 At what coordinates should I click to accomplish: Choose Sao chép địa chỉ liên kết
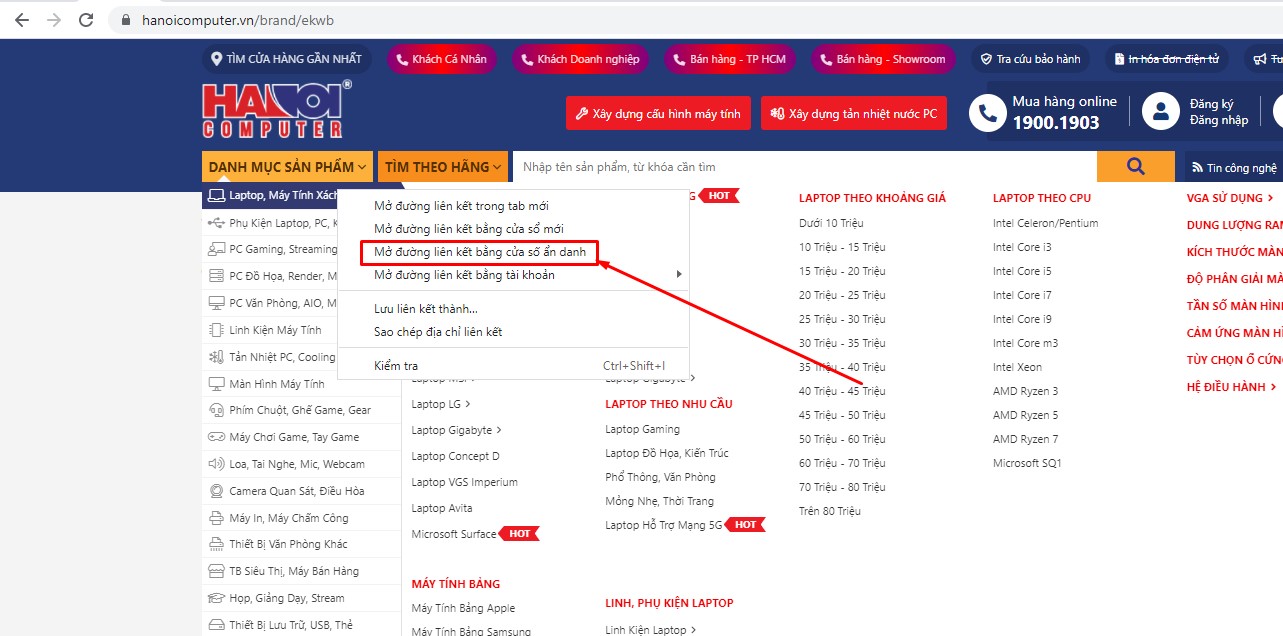tap(438, 332)
